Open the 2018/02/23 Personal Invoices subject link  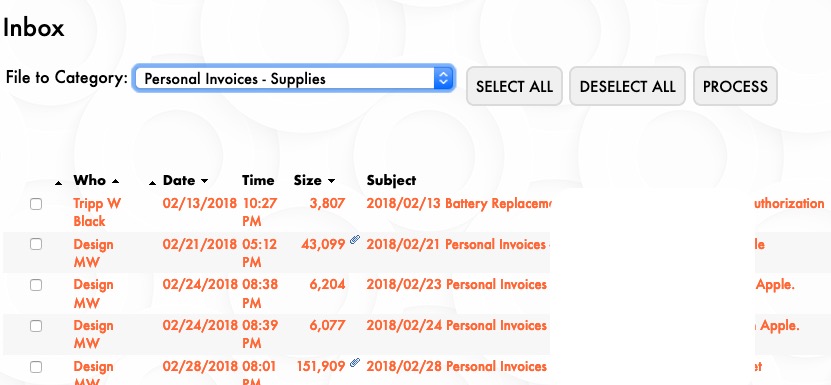coord(456,285)
